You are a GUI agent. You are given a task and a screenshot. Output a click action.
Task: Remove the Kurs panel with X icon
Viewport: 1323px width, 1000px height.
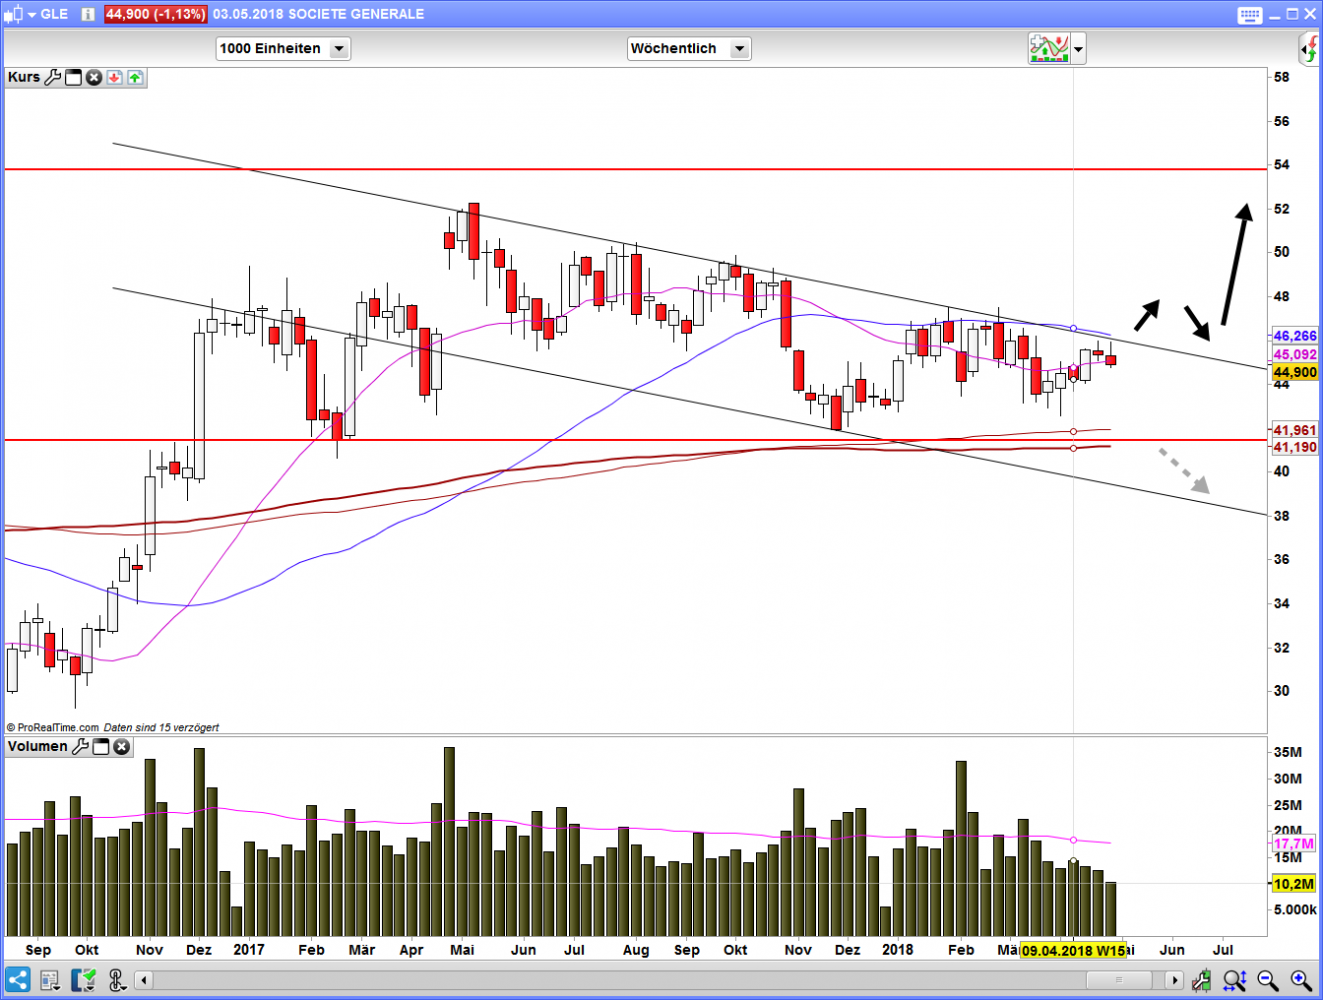coord(94,77)
